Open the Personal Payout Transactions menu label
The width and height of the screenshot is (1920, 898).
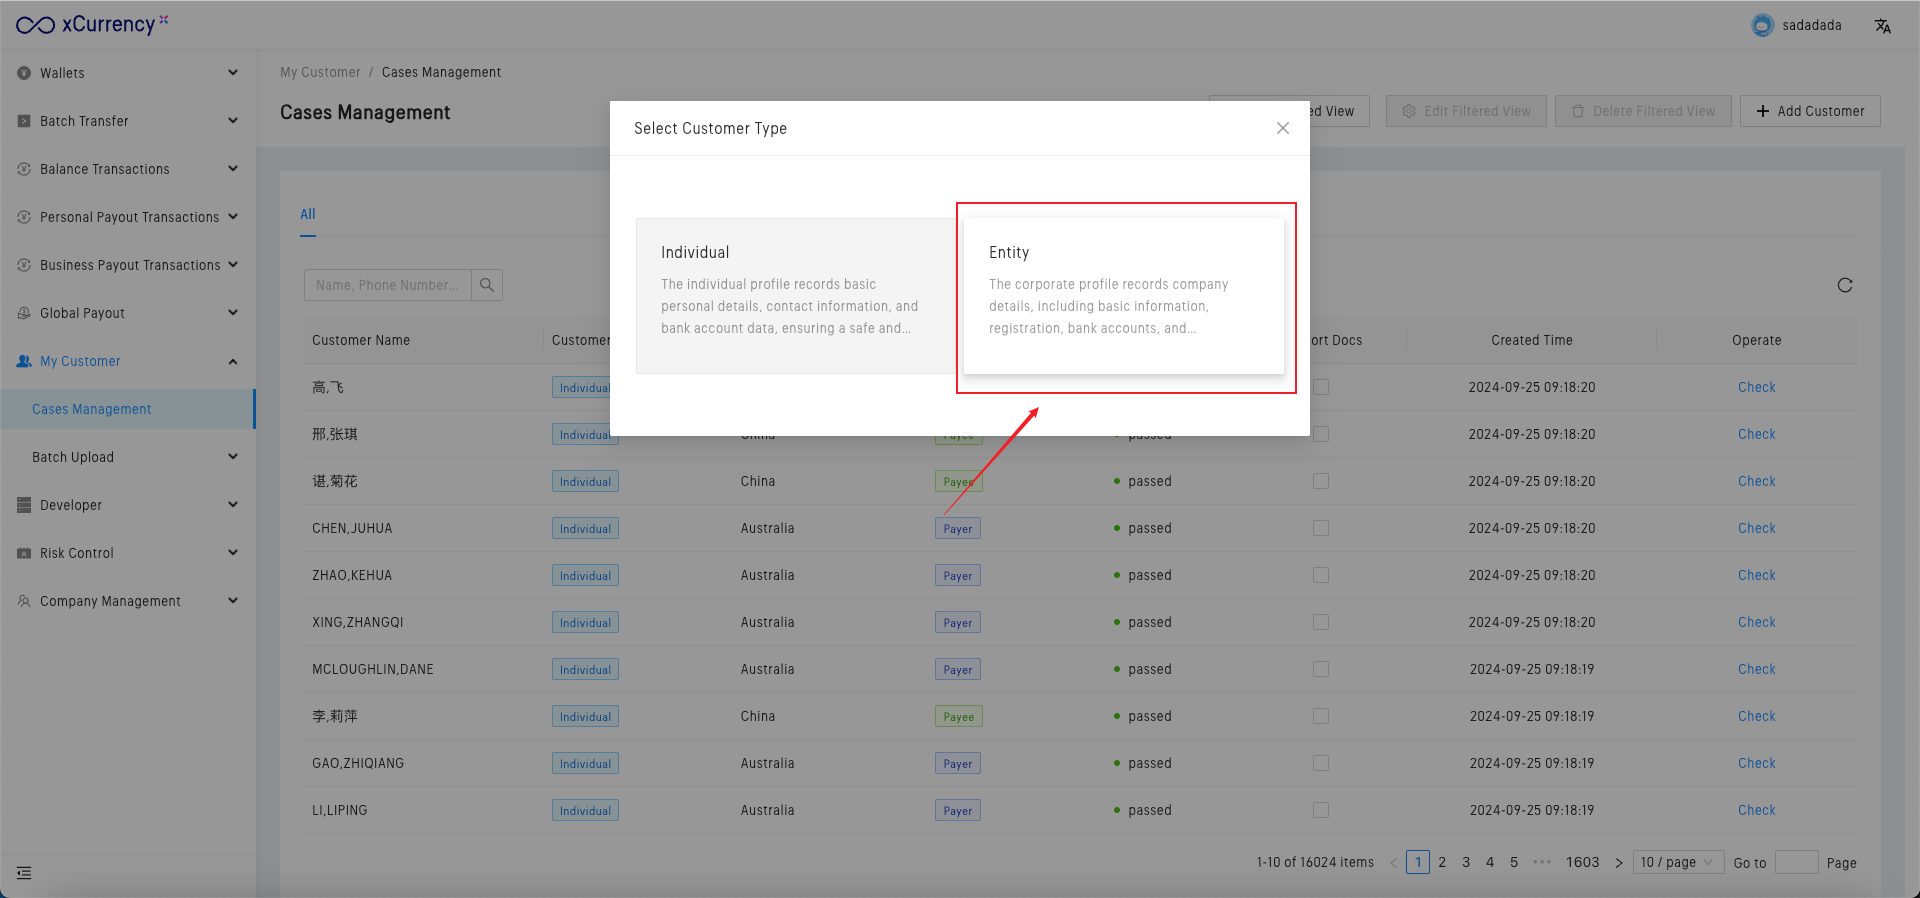[129, 217]
